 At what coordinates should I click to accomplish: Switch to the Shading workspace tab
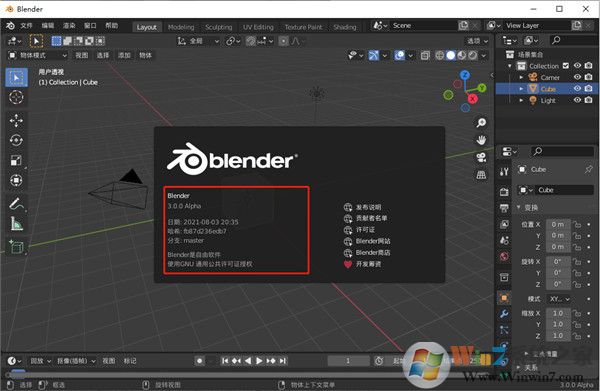[345, 27]
